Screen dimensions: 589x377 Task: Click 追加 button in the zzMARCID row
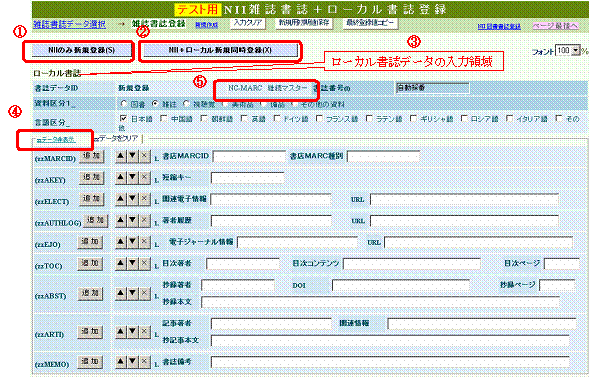[91, 156]
